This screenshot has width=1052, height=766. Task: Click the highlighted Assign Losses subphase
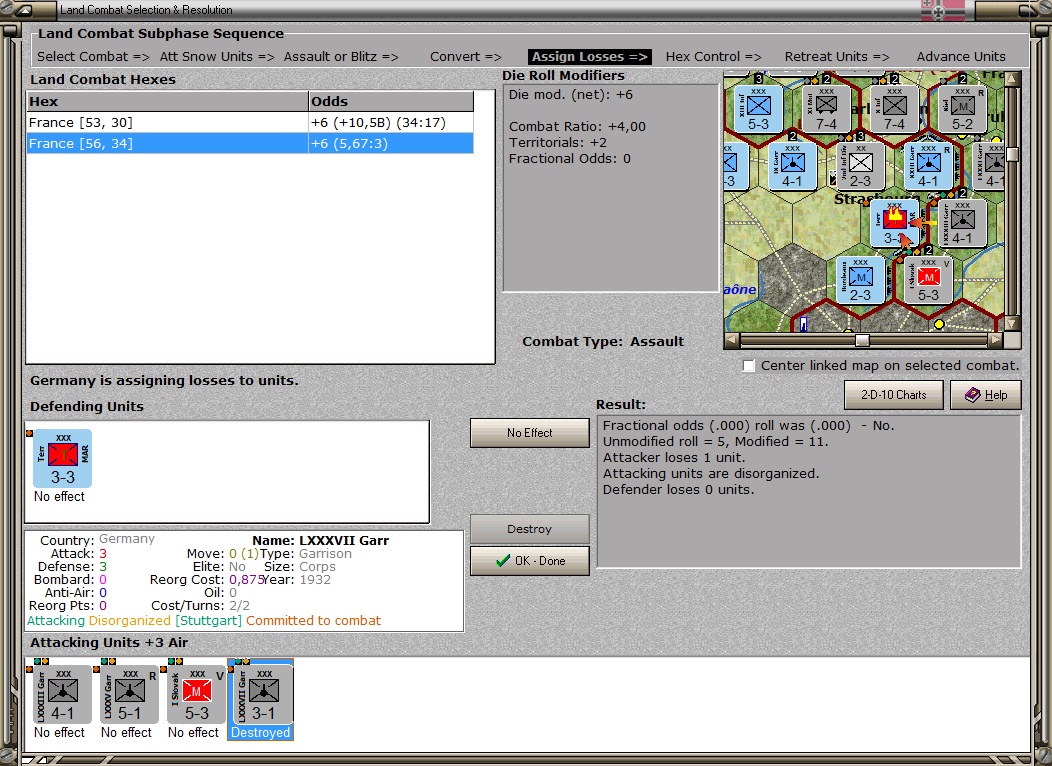590,57
